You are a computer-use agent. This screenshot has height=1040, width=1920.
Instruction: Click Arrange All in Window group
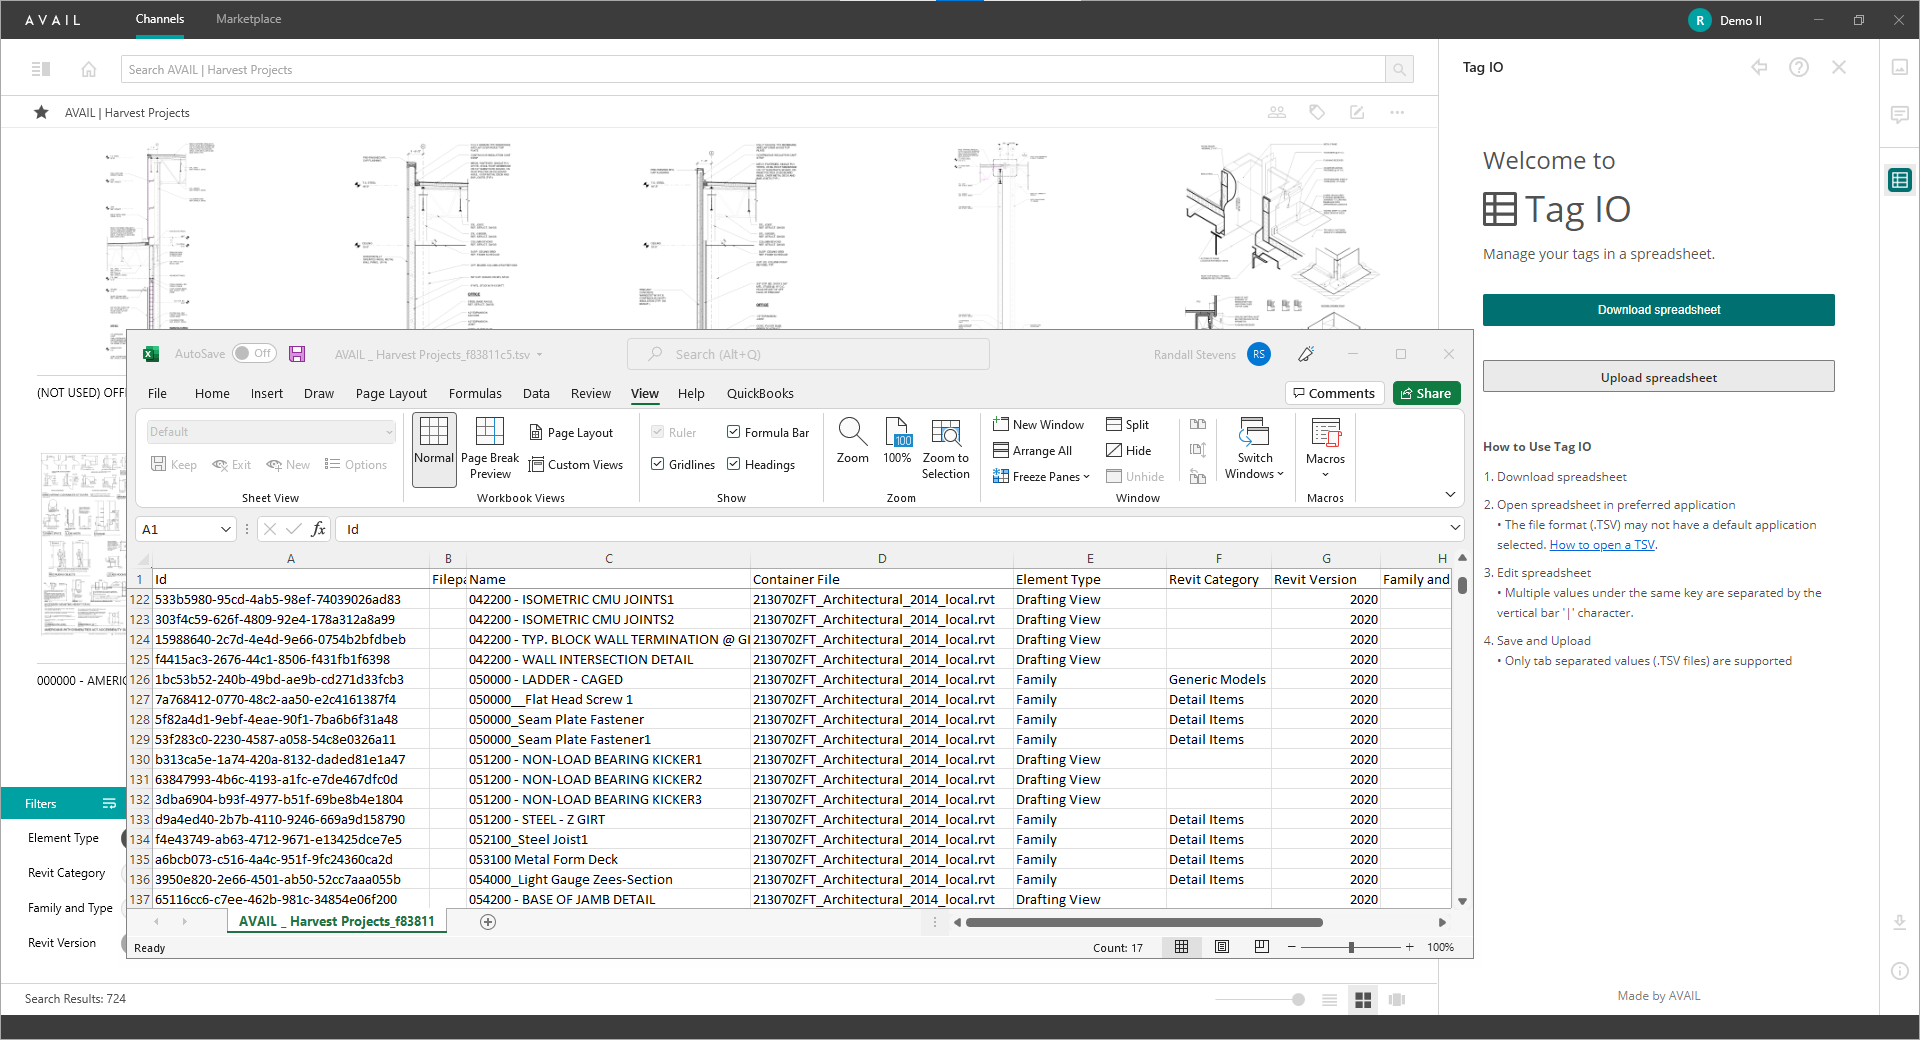click(1032, 451)
